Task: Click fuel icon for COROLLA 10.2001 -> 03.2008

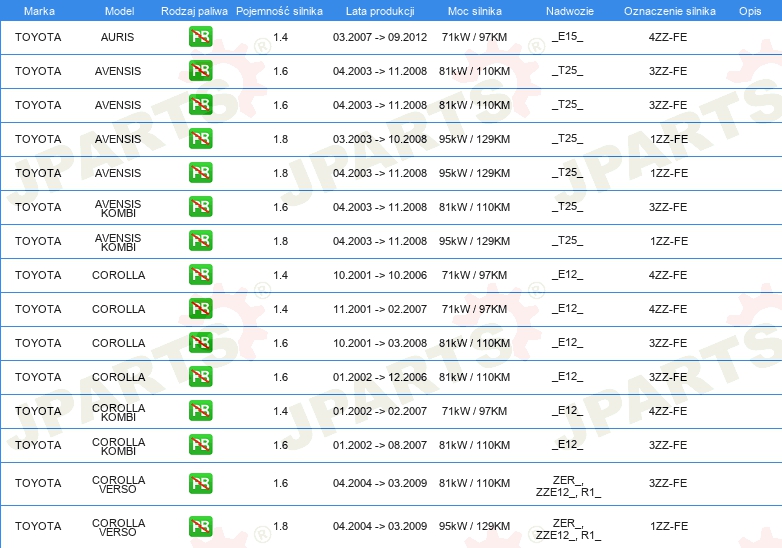Action: tap(200, 343)
